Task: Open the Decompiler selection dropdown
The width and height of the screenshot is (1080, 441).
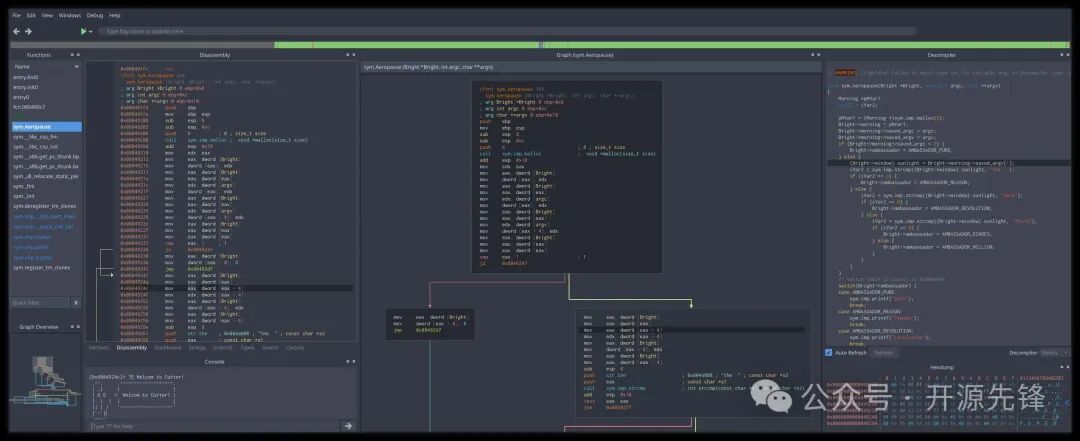Action: point(1053,352)
